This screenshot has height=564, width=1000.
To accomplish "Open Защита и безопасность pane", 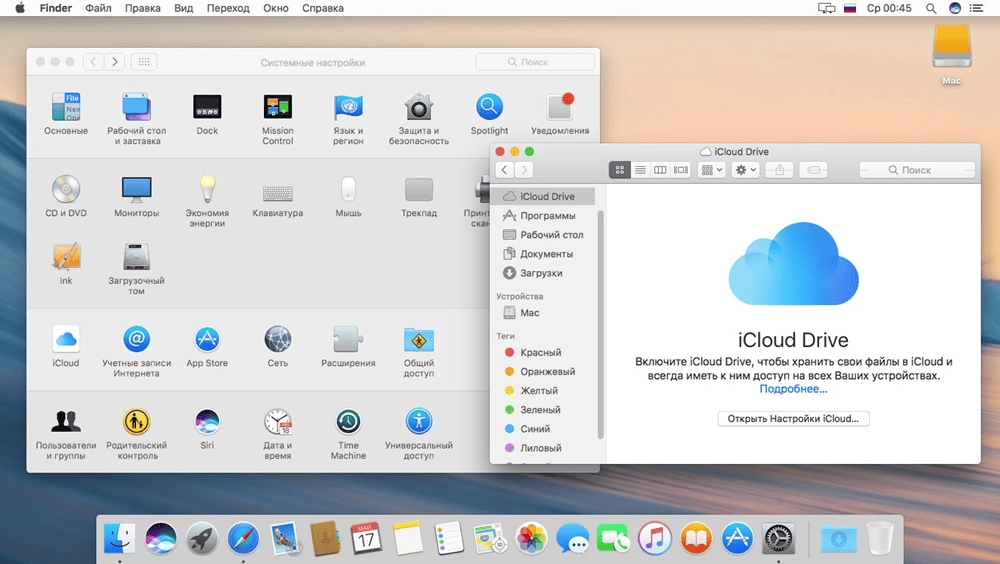I will (419, 118).
